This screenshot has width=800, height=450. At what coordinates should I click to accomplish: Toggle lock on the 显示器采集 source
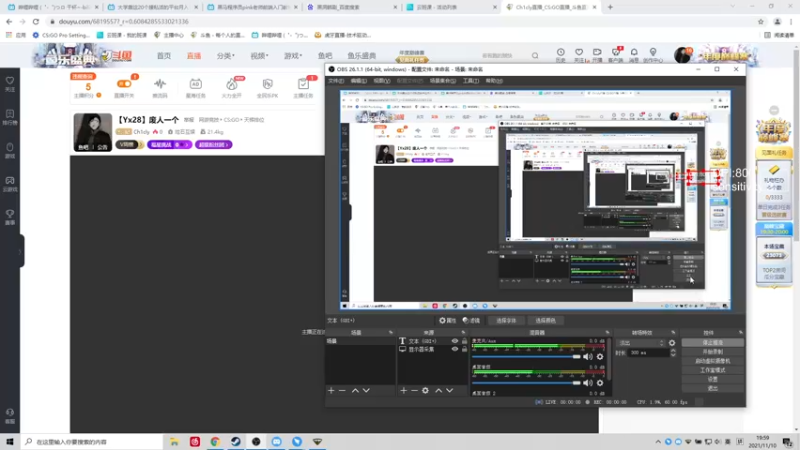(x=464, y=349)
